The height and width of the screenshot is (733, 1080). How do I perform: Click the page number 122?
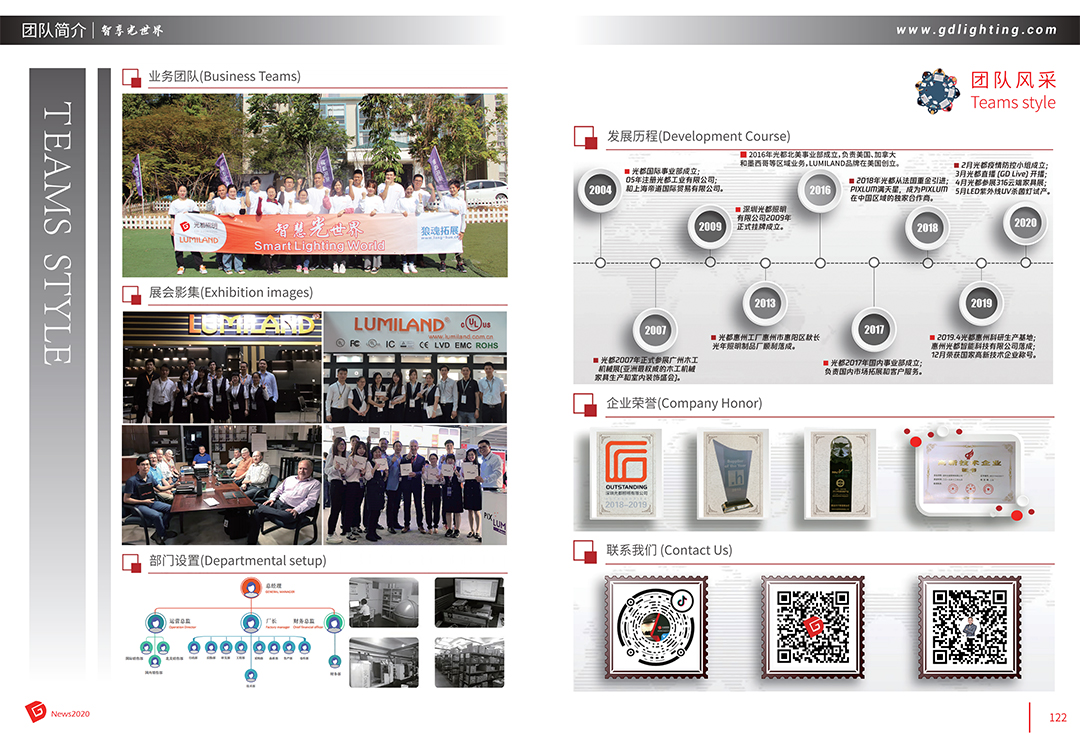[1057, 717]
